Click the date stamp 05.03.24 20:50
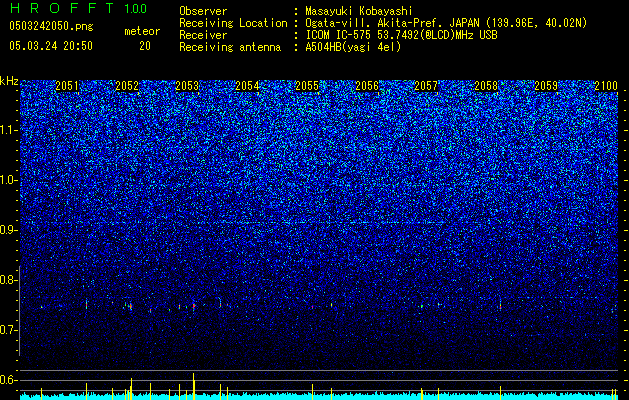The image size is (629, 400). pos(51,46)
